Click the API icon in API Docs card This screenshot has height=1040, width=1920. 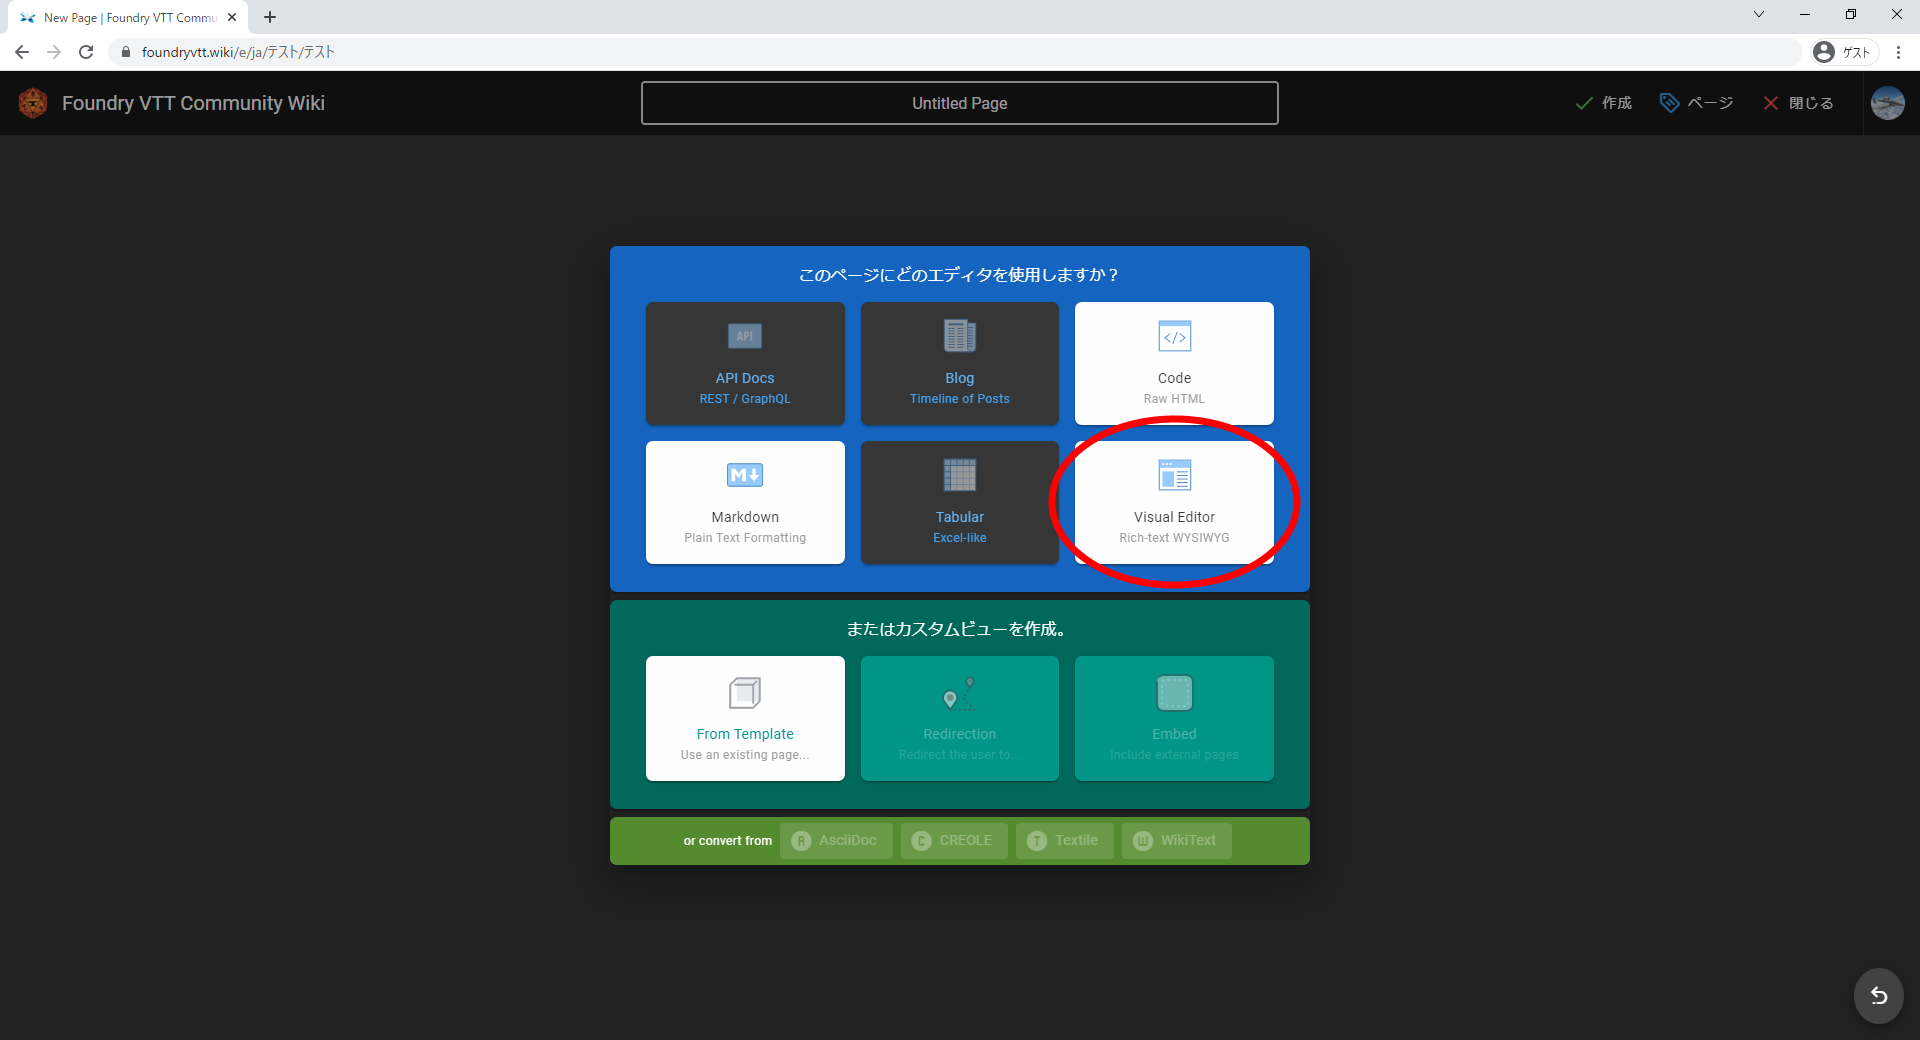(745, 336)
